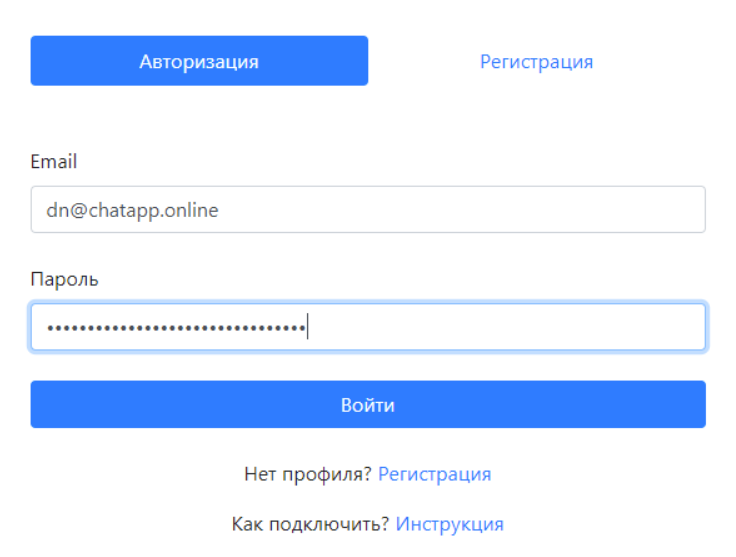Open the Регистрация tab at top
The width and height of the screenshot is (736, 557).
536,61
